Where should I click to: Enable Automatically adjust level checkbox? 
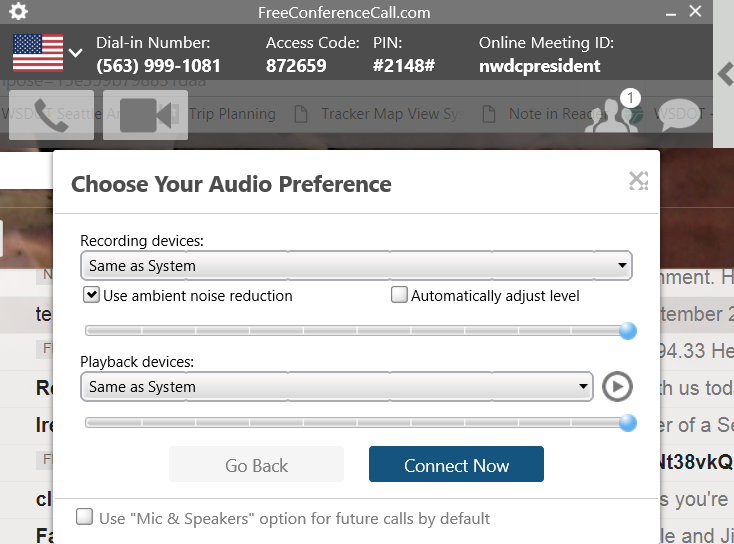(x=399, y=295)
